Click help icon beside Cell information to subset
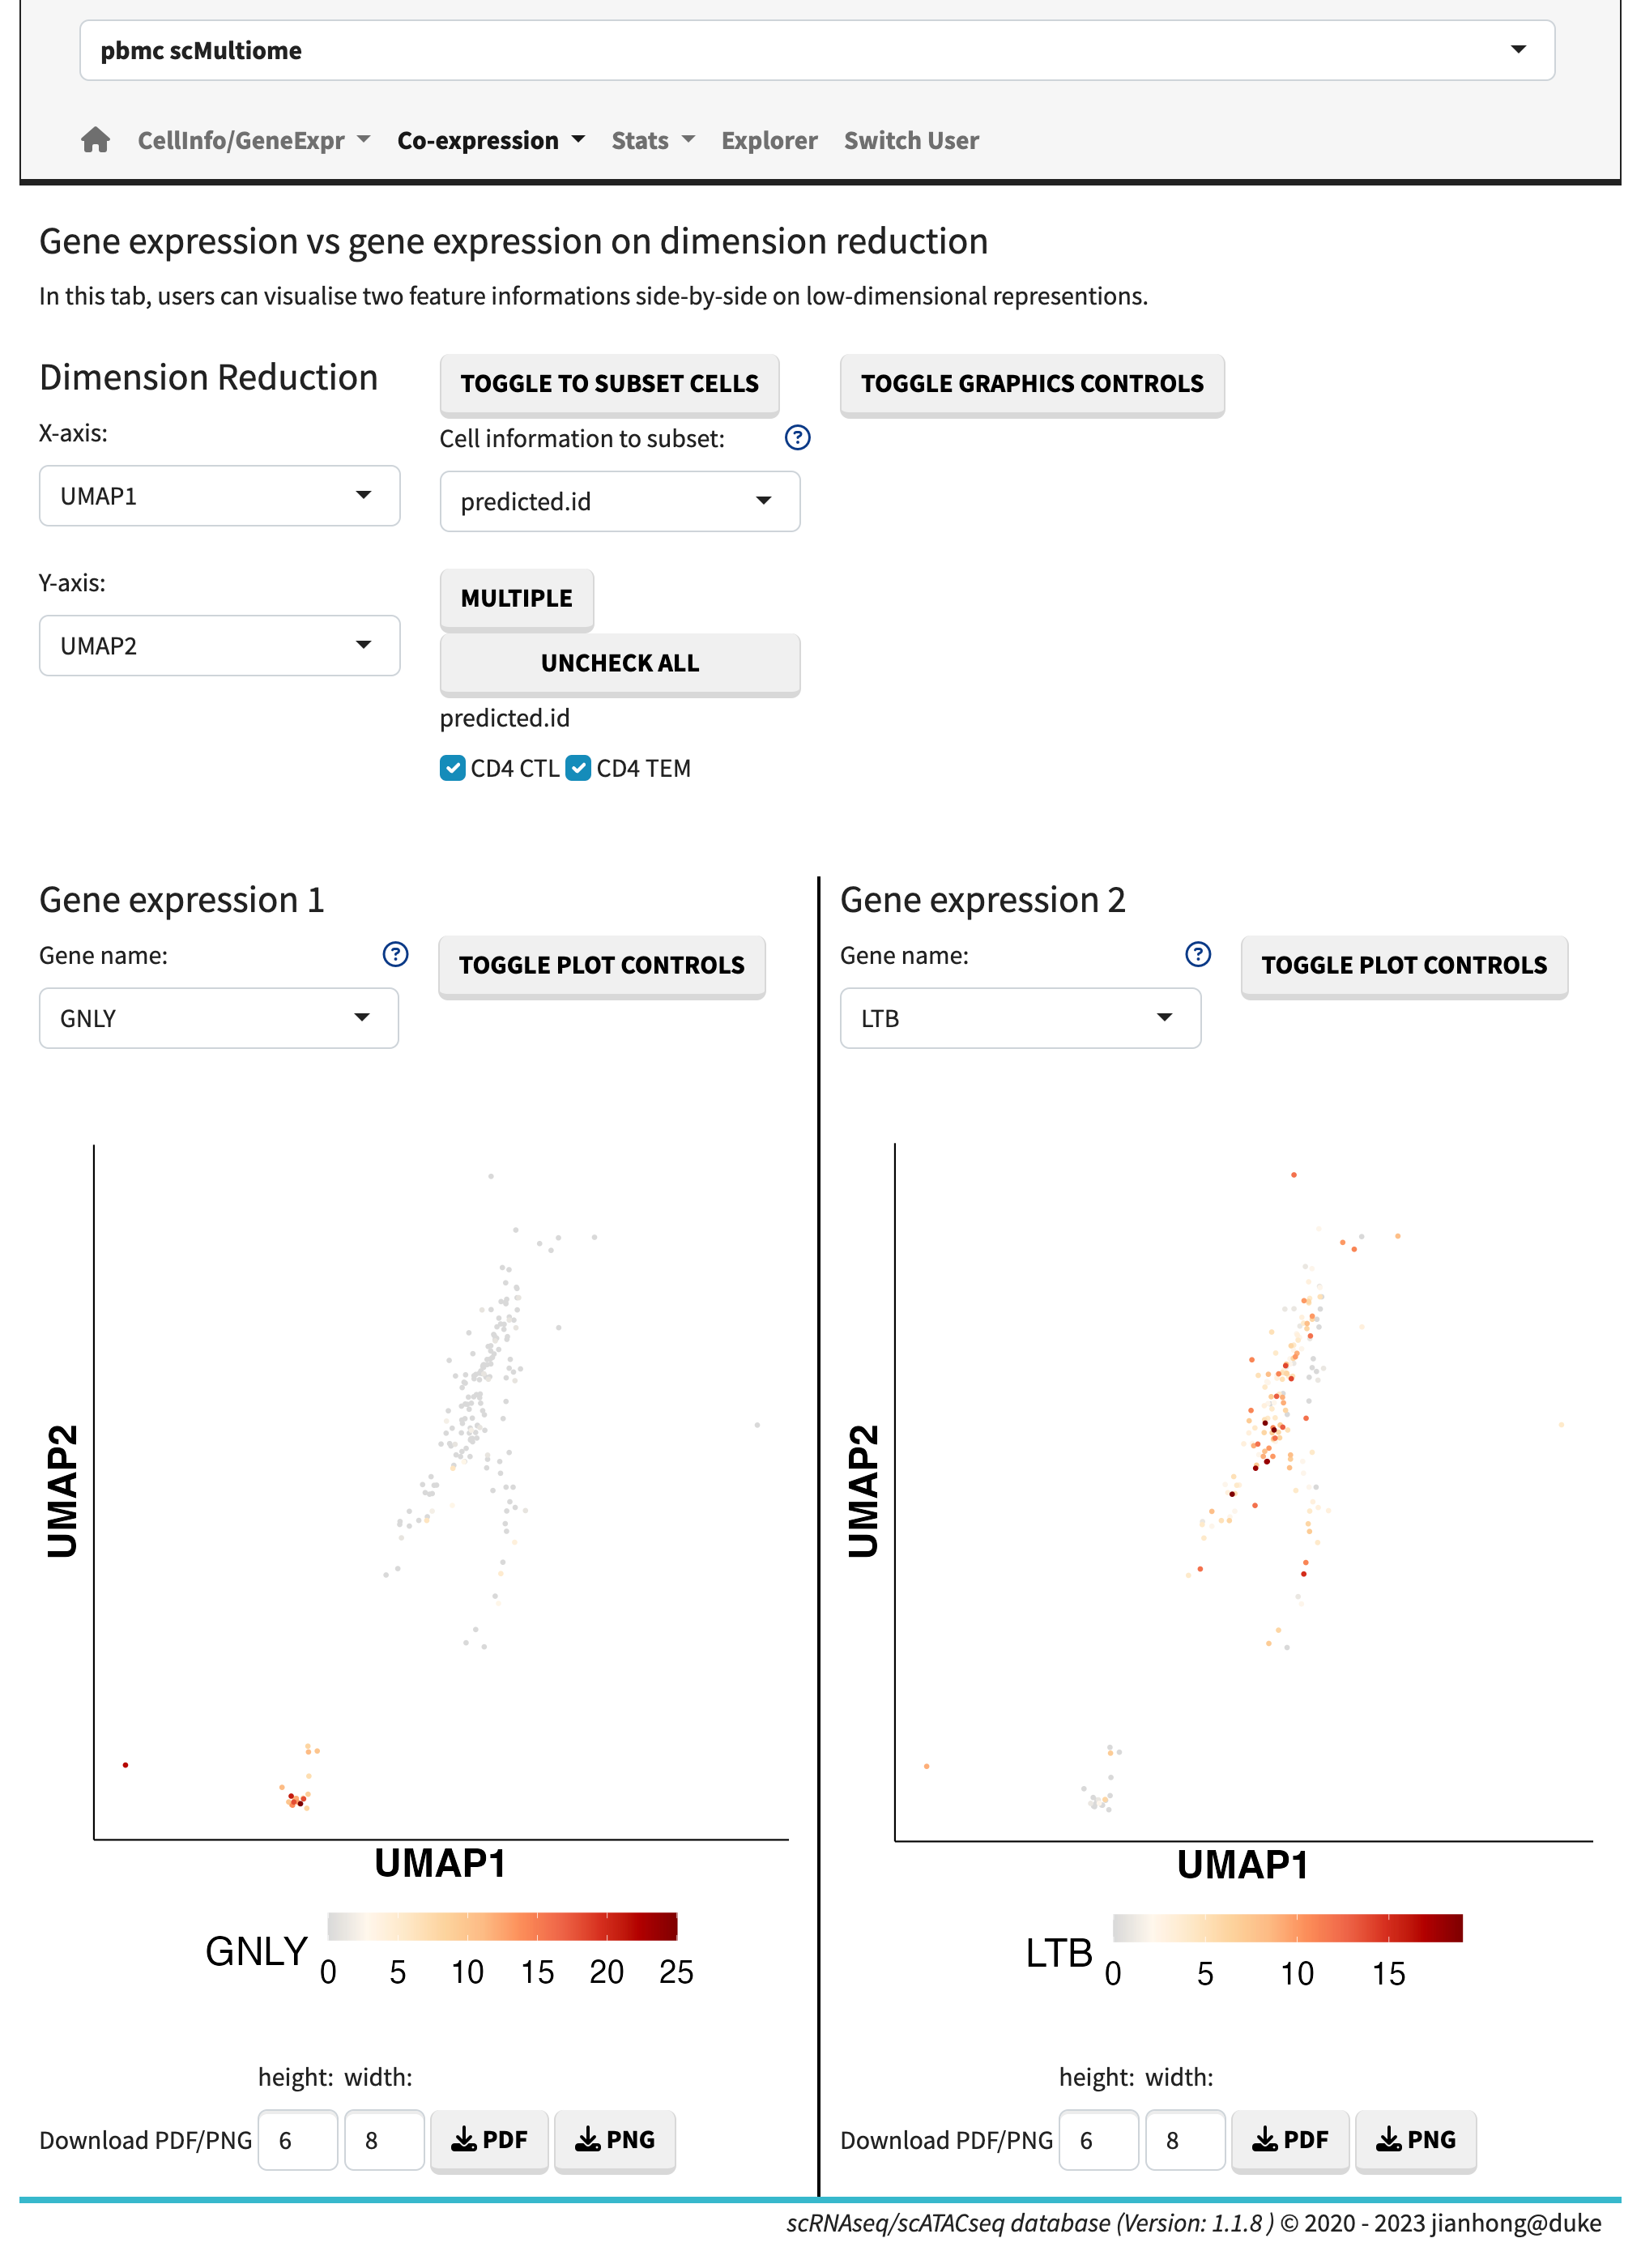The image size is (1641, 2268). (x=797, y=438)
